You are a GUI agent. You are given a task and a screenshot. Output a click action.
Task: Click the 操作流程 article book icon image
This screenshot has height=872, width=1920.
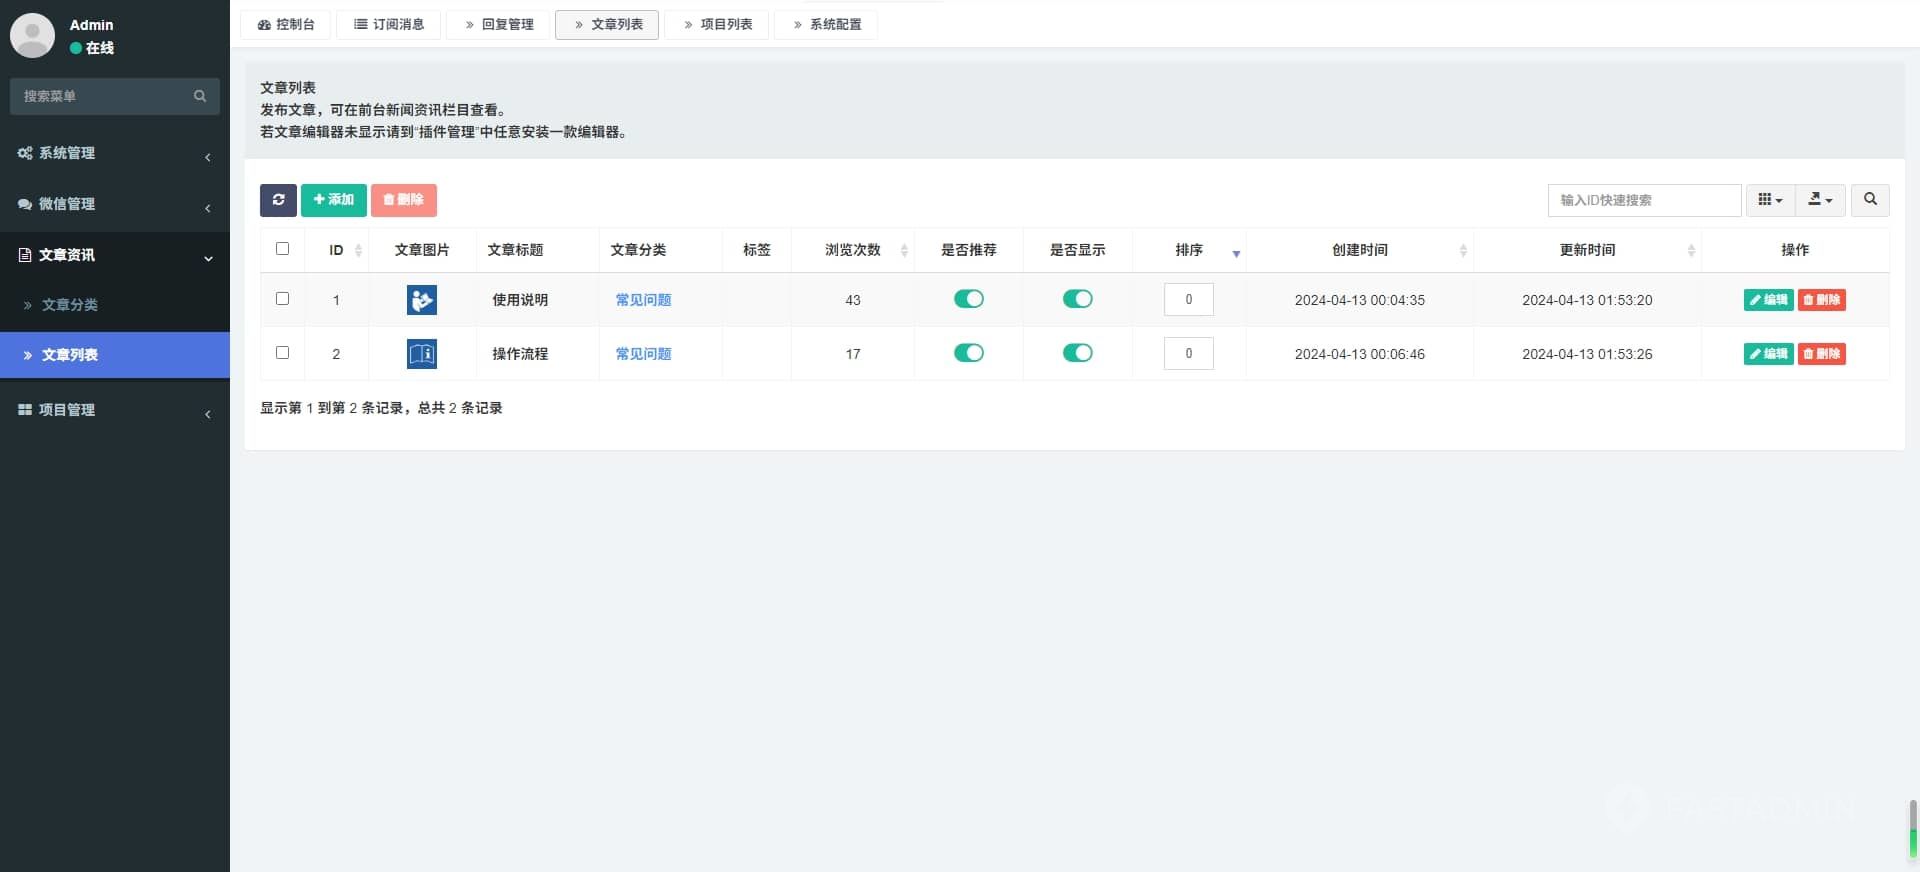[421, 354]
